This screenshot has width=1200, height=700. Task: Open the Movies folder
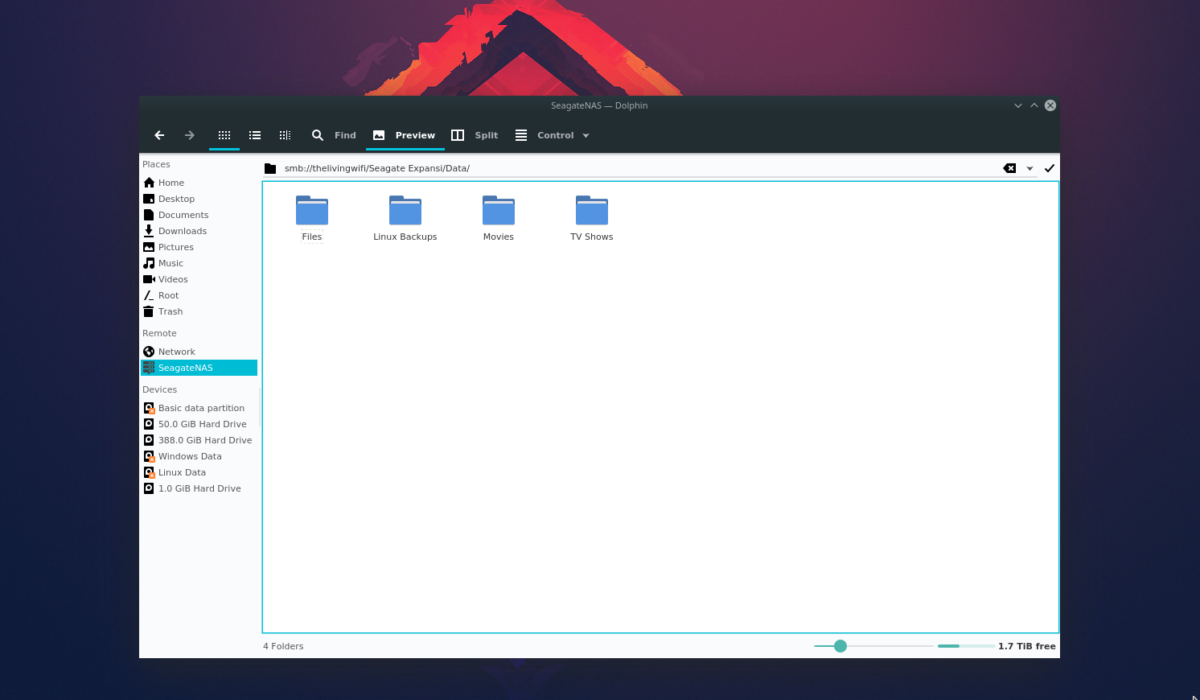(x=498, y=218)
